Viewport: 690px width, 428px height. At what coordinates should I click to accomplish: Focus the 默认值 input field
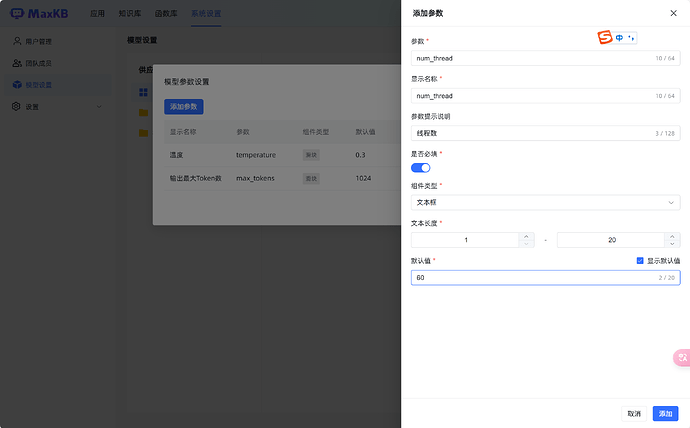click(x=545, y=278)
